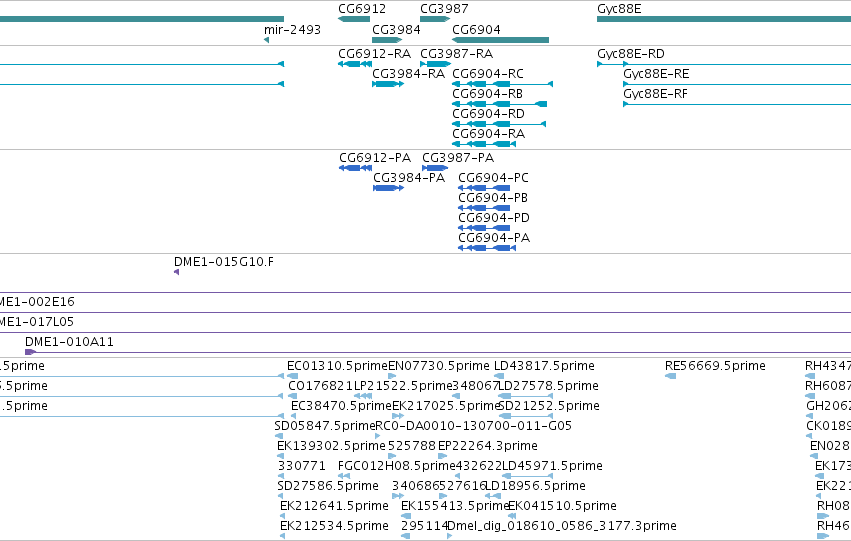Click the 330771 feature label

coord(302,466)
